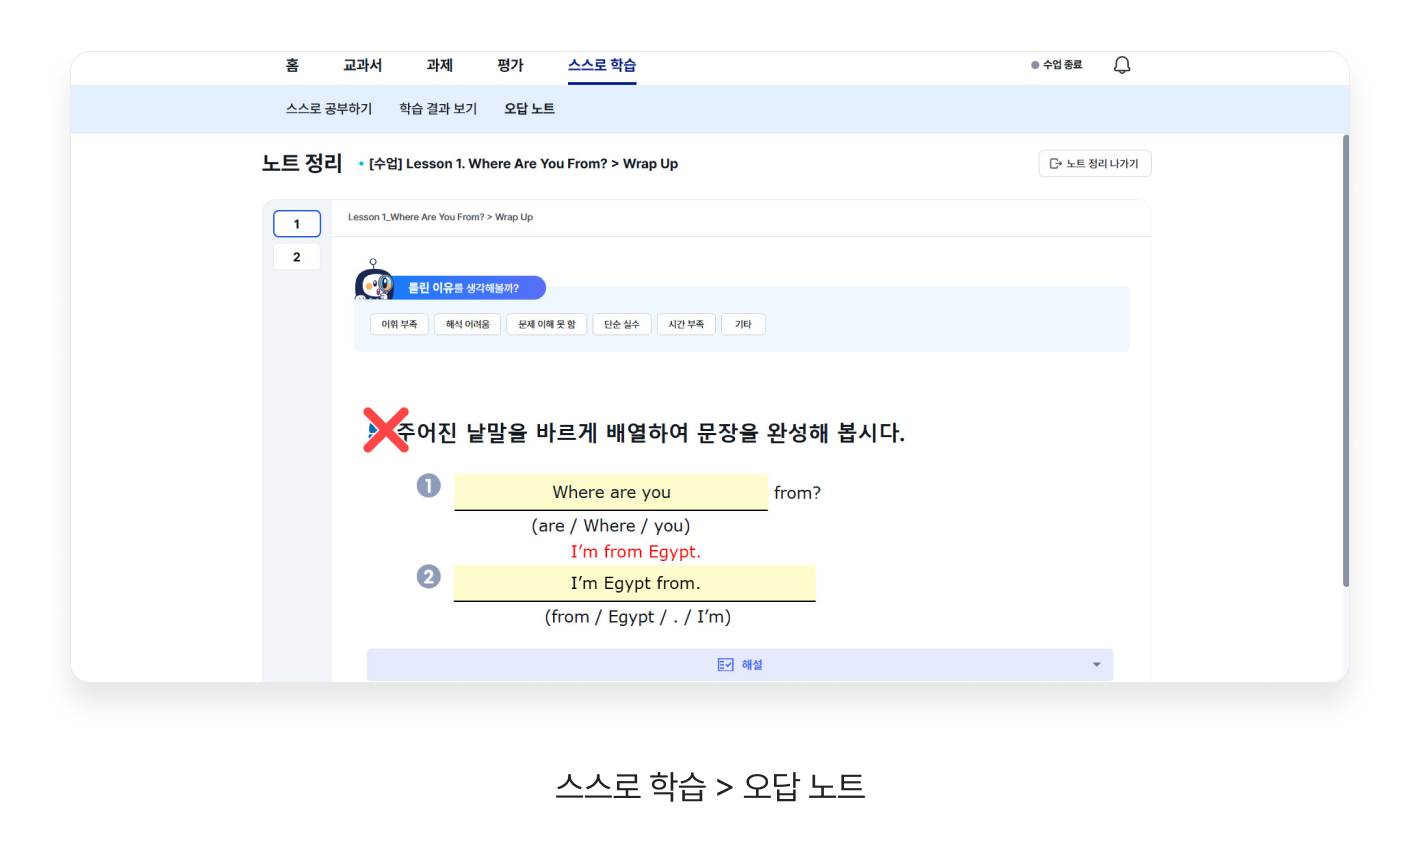Viewport: 1420px width, 863px height.
Task: Click the 수업 종료 button
Action: coord(1057,65)
